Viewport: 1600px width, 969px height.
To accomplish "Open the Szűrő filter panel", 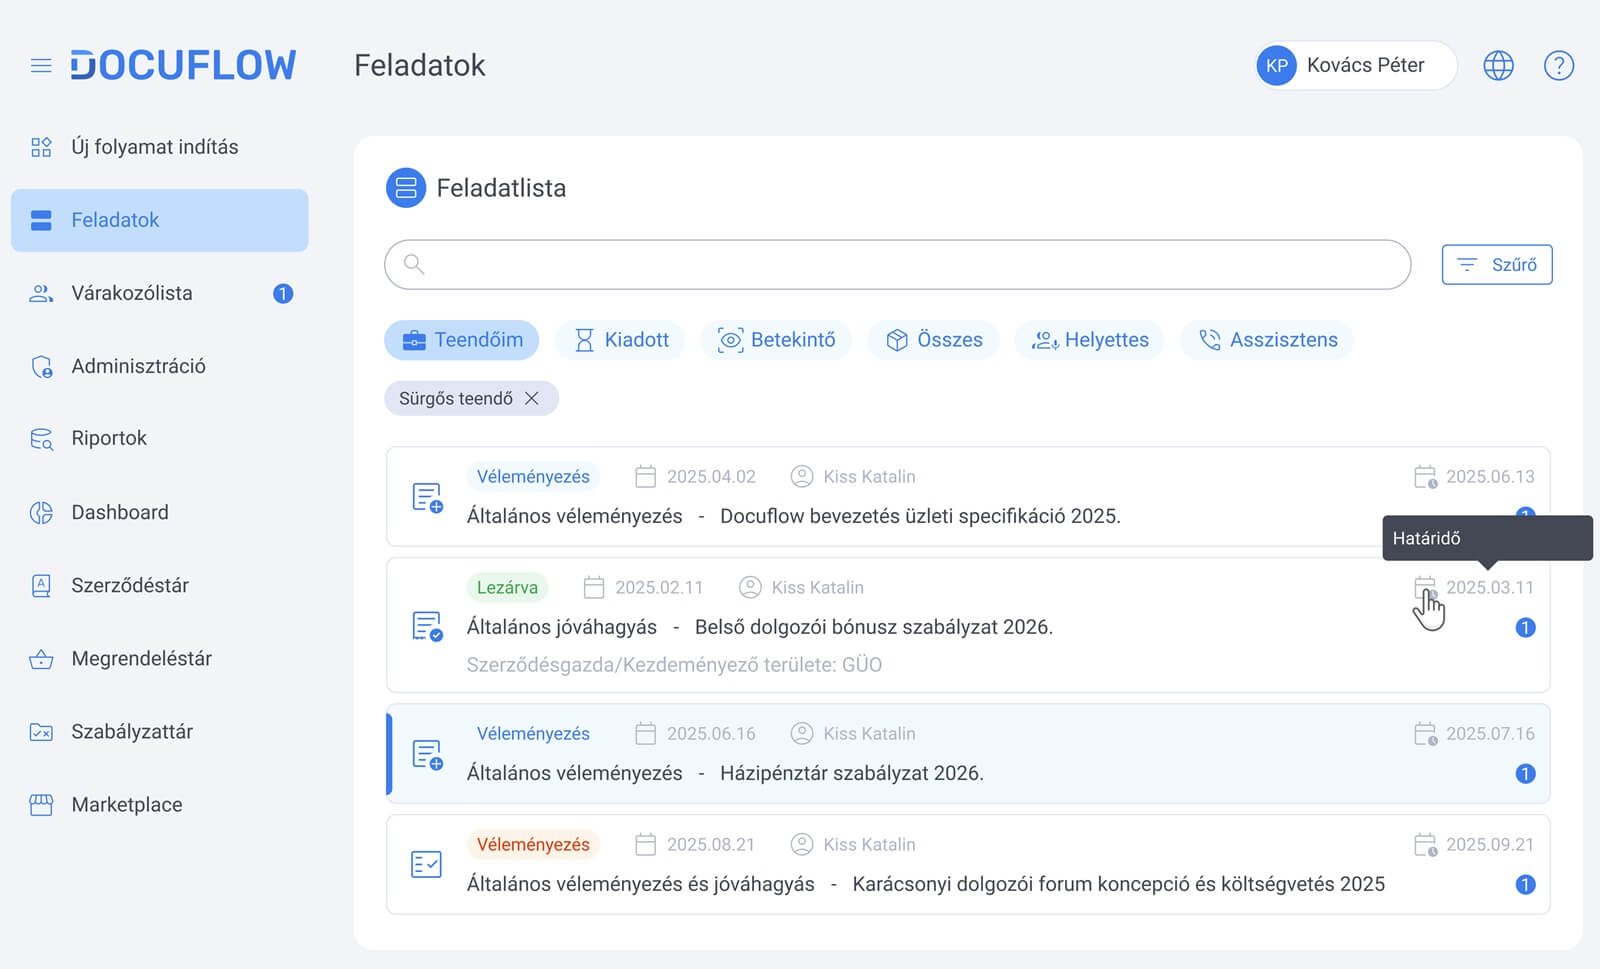I will [x=1496, y=265].
